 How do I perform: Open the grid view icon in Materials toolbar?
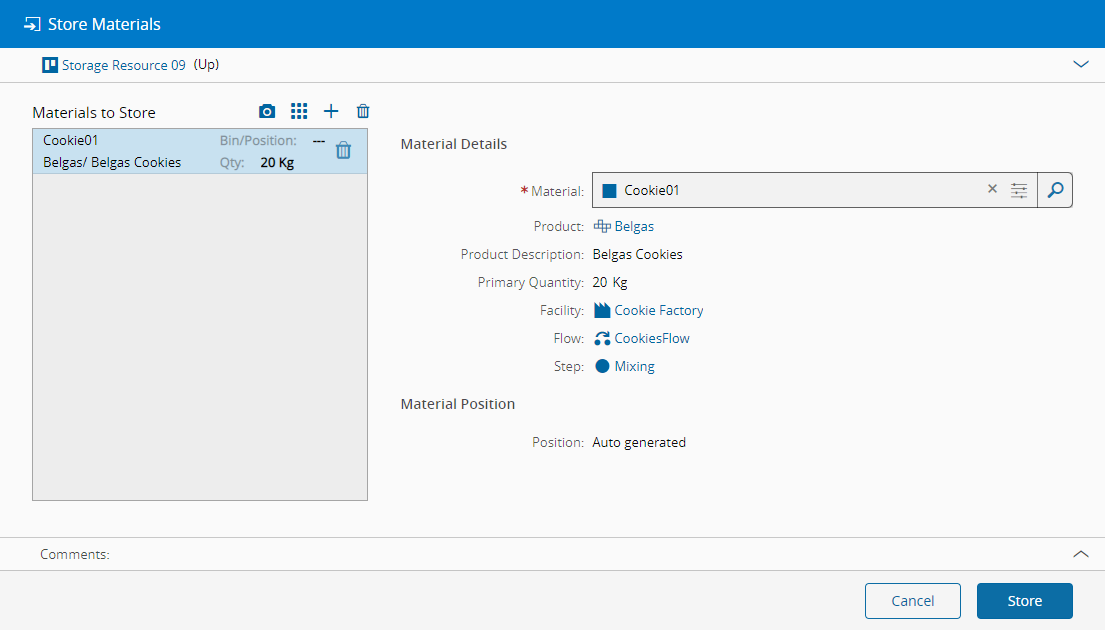tap(299, 111)
